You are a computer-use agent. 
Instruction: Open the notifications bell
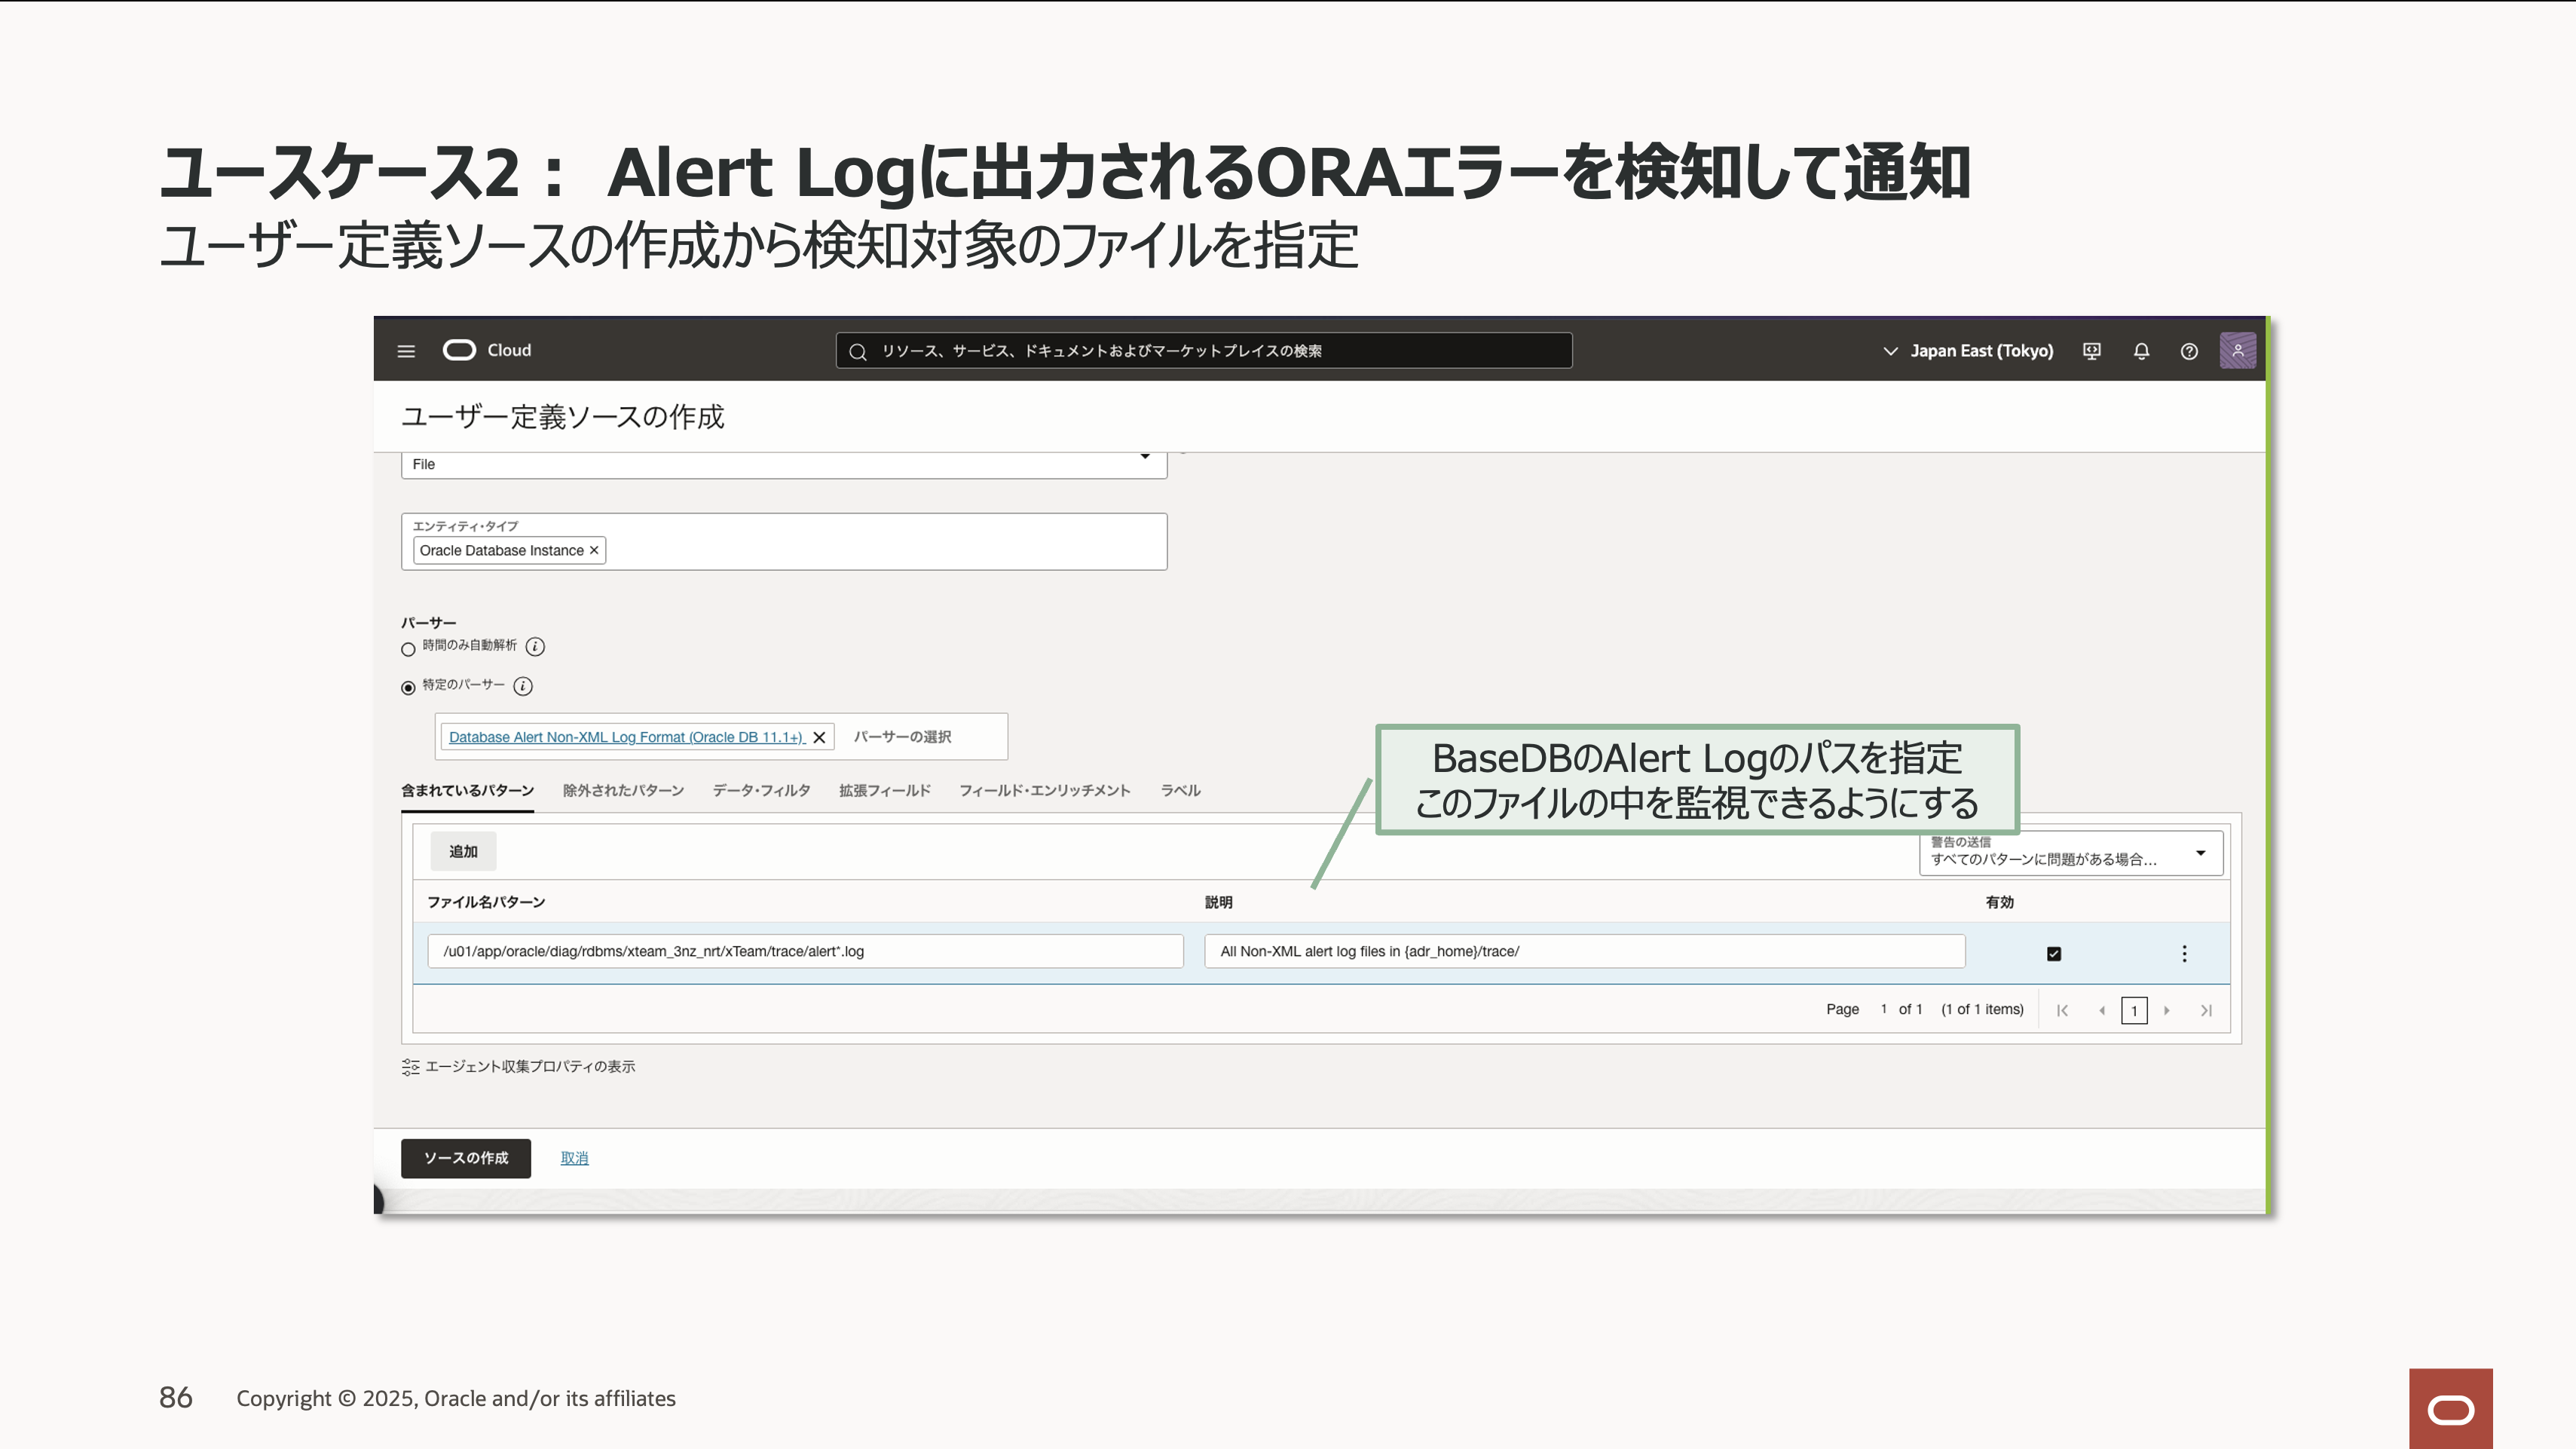point(2141,351)
